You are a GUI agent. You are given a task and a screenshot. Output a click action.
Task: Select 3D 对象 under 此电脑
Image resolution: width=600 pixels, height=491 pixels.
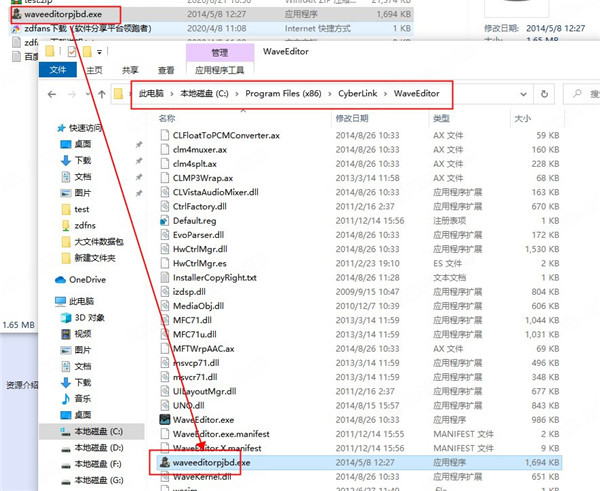(x=90, y=318)
